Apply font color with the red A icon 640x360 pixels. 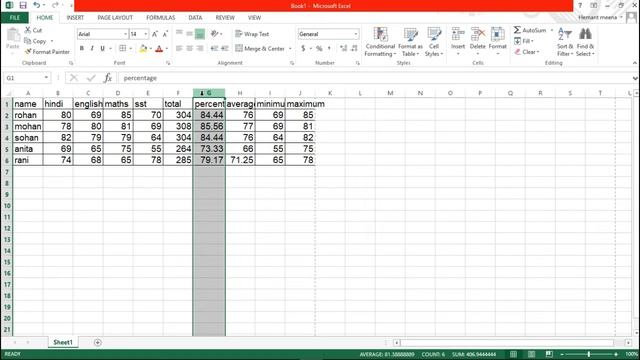pos(159,49)
